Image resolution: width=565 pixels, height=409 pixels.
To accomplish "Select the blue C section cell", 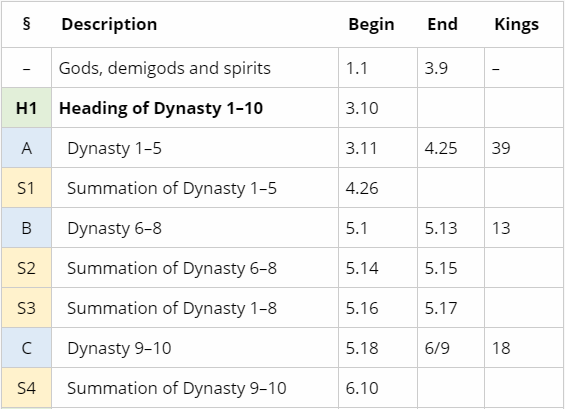I will [26, 348].
